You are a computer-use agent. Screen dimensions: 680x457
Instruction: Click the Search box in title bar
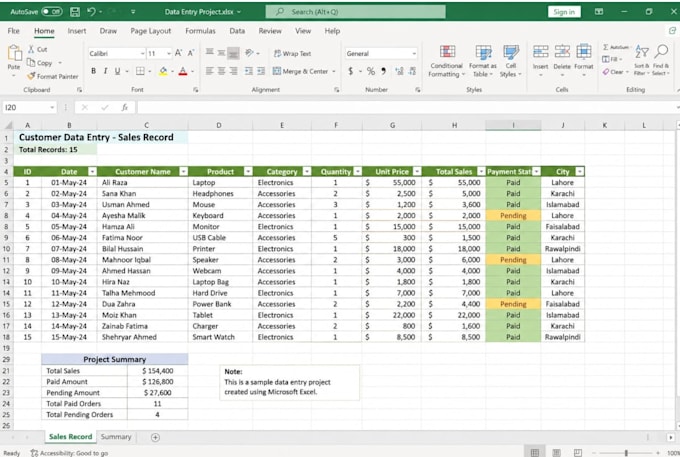coord(356,12)
